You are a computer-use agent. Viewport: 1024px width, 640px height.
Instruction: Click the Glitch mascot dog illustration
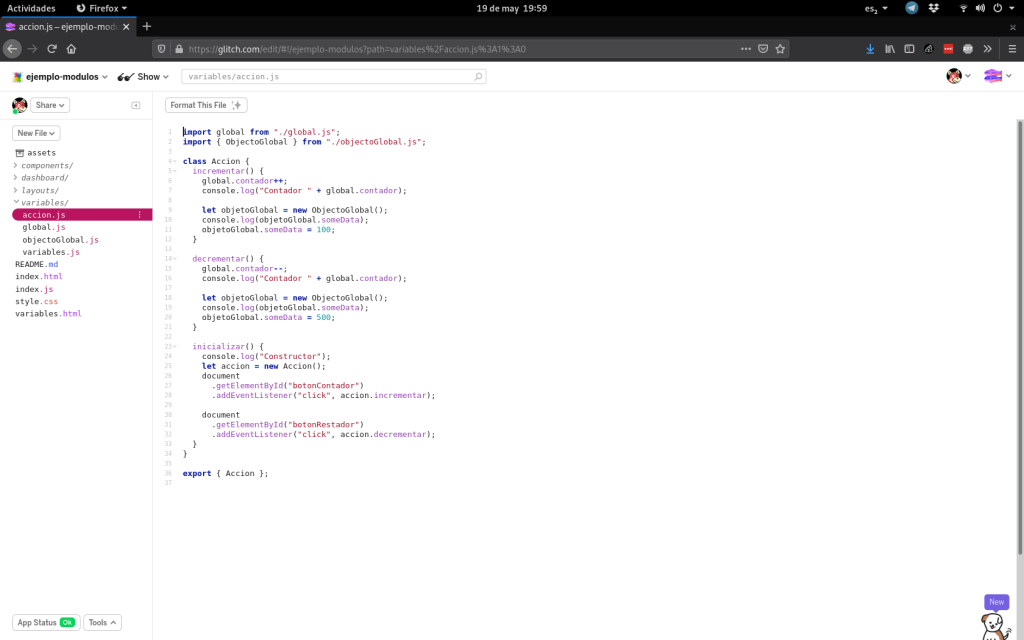pyautogui.click(x=991, y=624)
